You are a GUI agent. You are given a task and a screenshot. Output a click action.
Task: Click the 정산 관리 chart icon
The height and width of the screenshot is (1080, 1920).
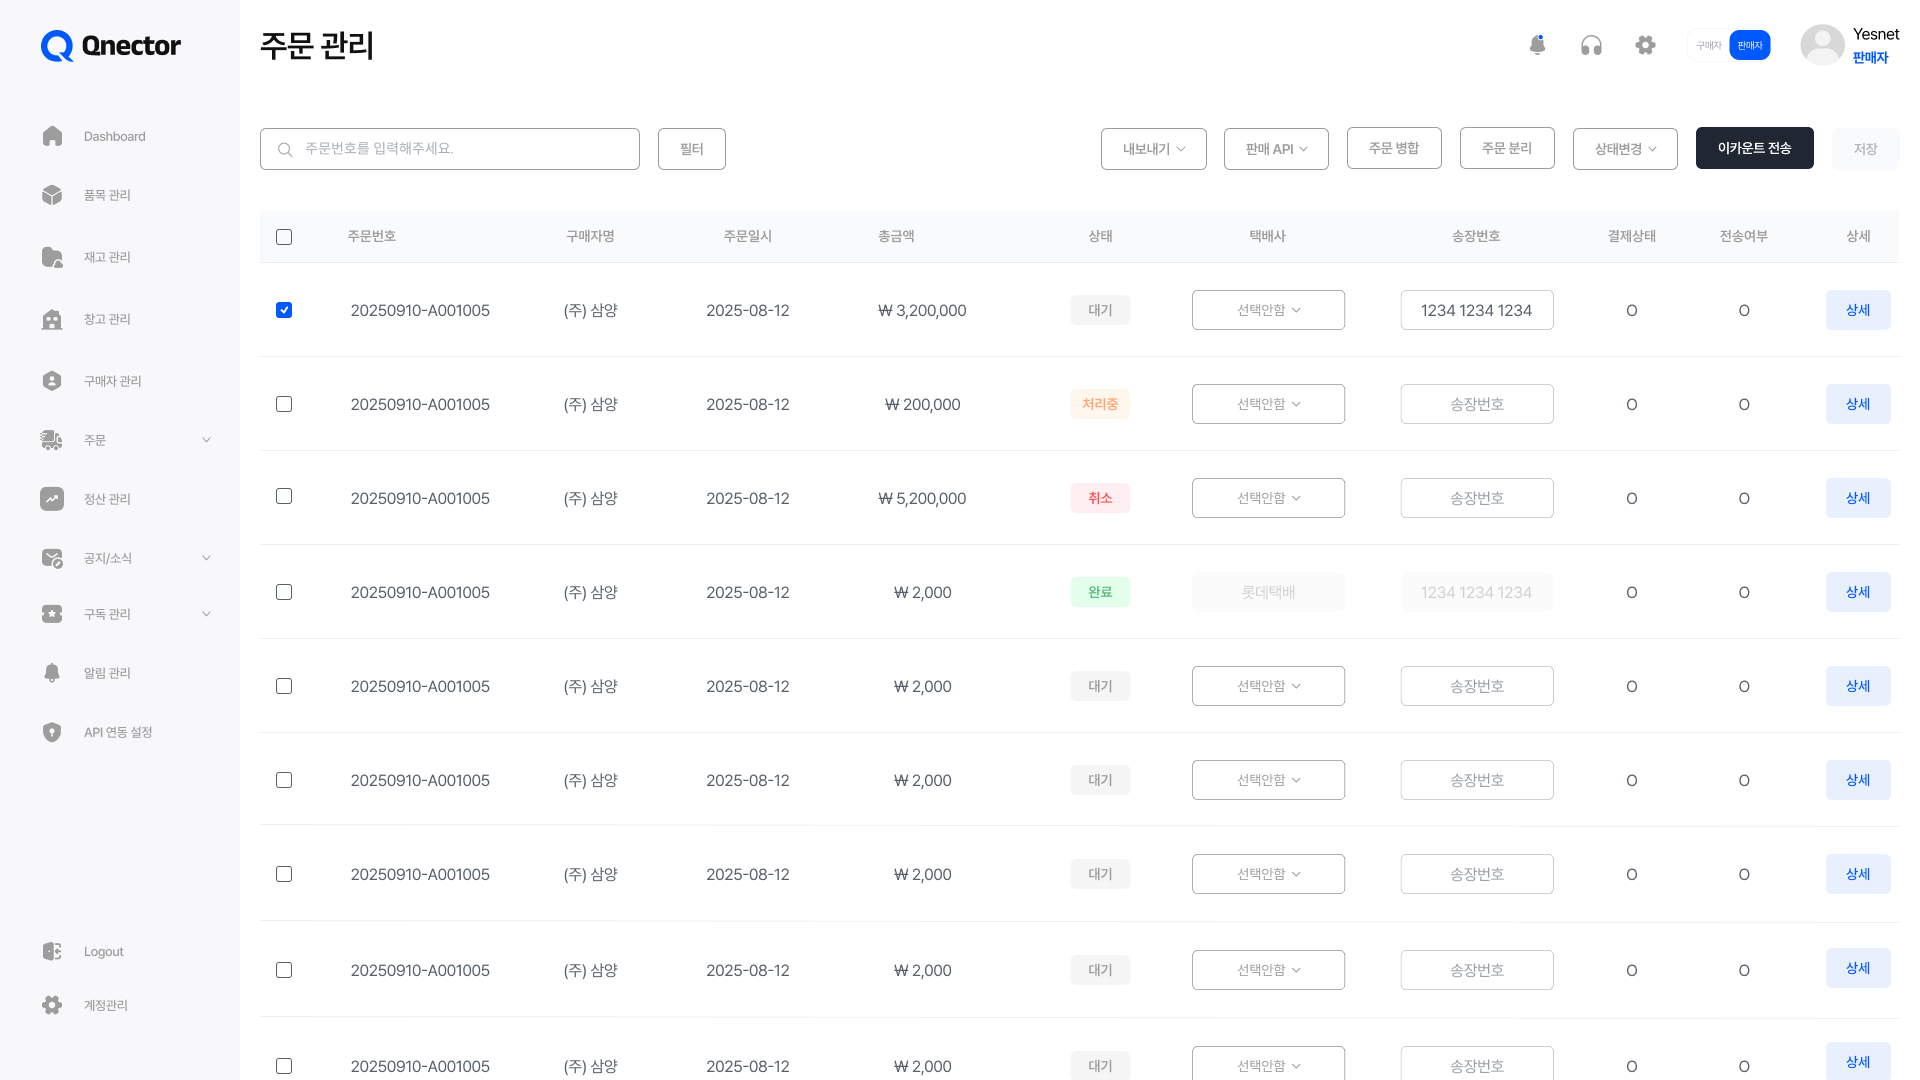point(52,499)
